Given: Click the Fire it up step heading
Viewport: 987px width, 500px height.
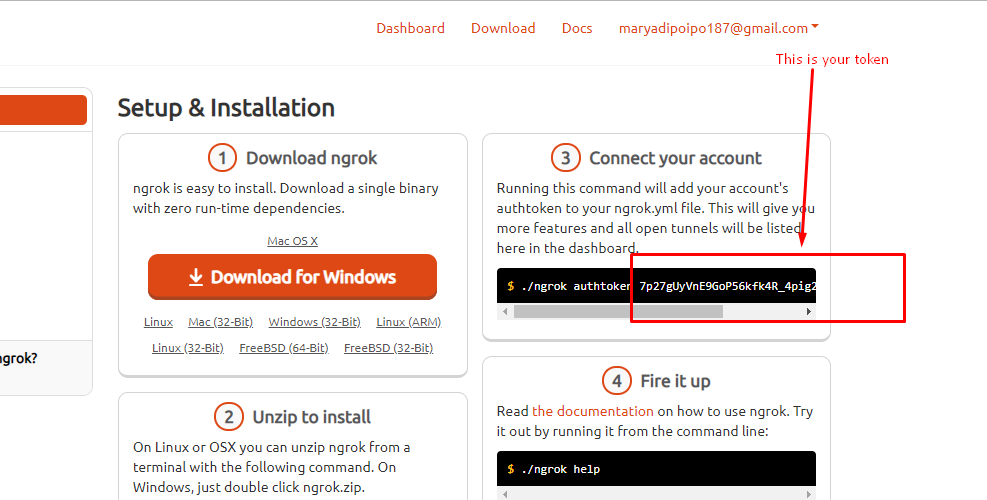Looking at the screenshot, I should [675, 381].
